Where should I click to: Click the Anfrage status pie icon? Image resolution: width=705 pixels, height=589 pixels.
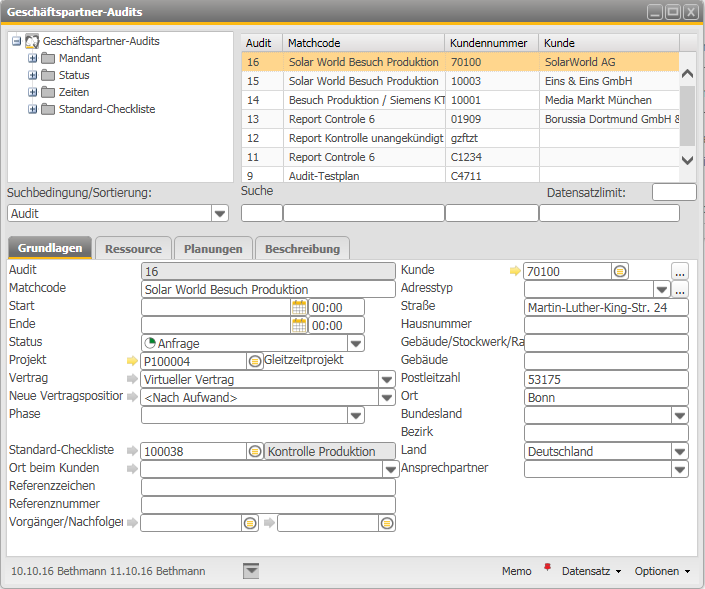[x=150, y=344]
